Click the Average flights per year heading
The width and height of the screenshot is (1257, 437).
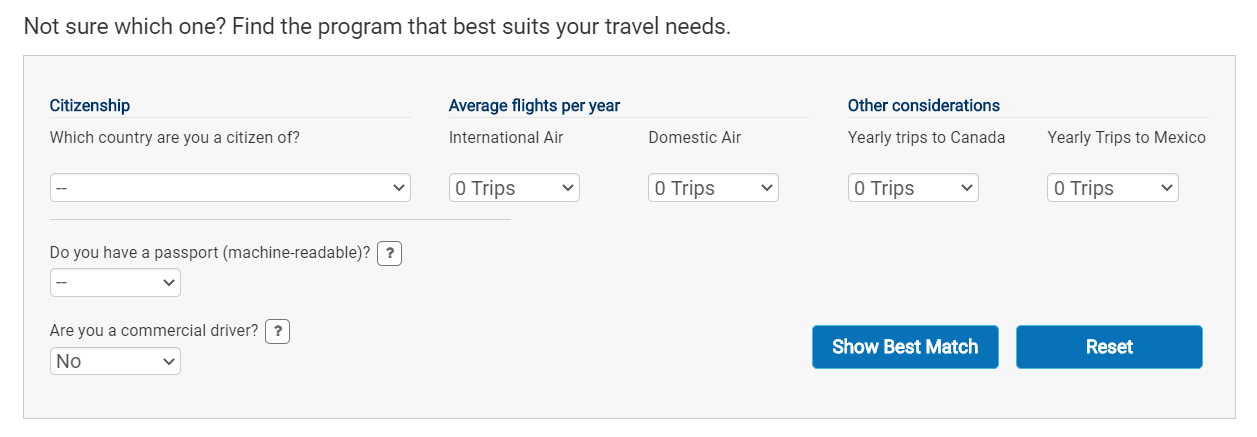[x=534, y=105]
